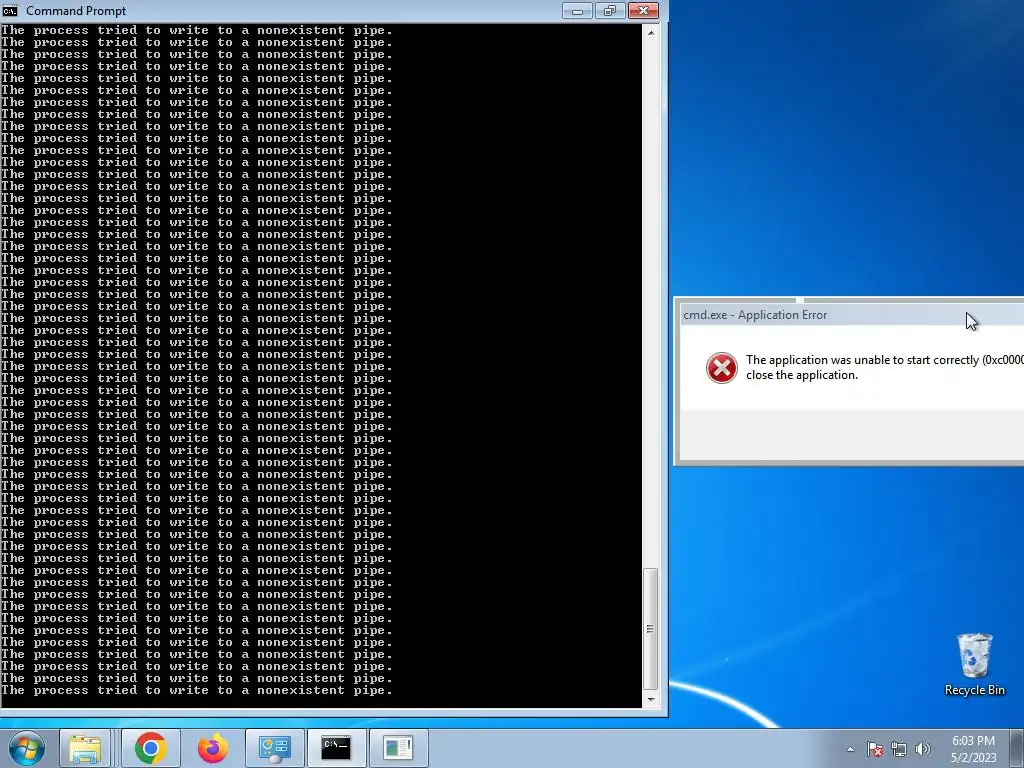Close the Command Prompt window

coord(643,10)
